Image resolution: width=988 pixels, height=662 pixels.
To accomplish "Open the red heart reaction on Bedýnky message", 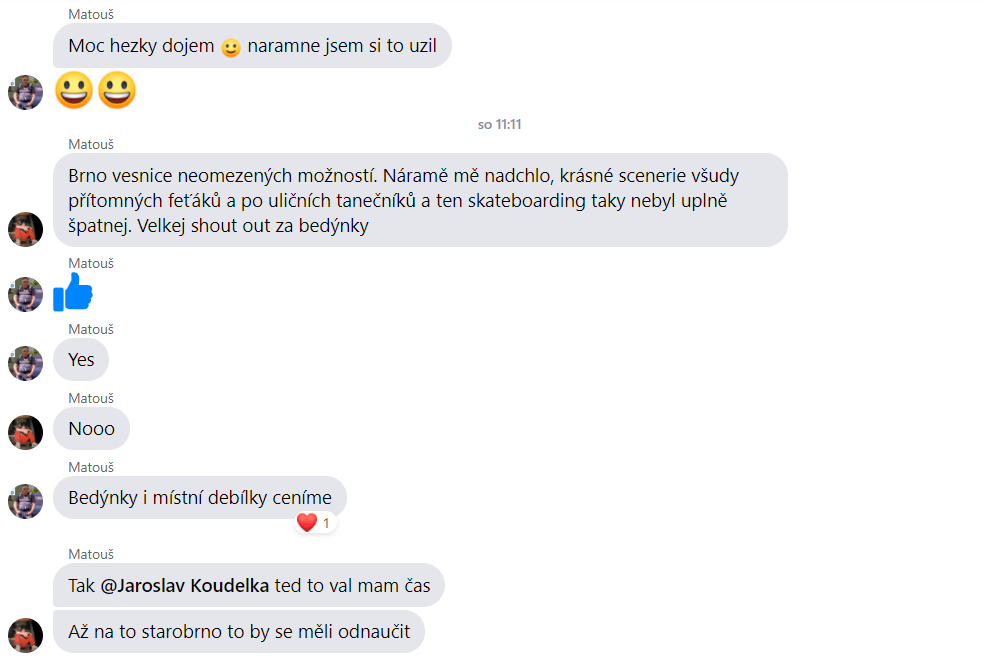I will (x=315, y=523).
